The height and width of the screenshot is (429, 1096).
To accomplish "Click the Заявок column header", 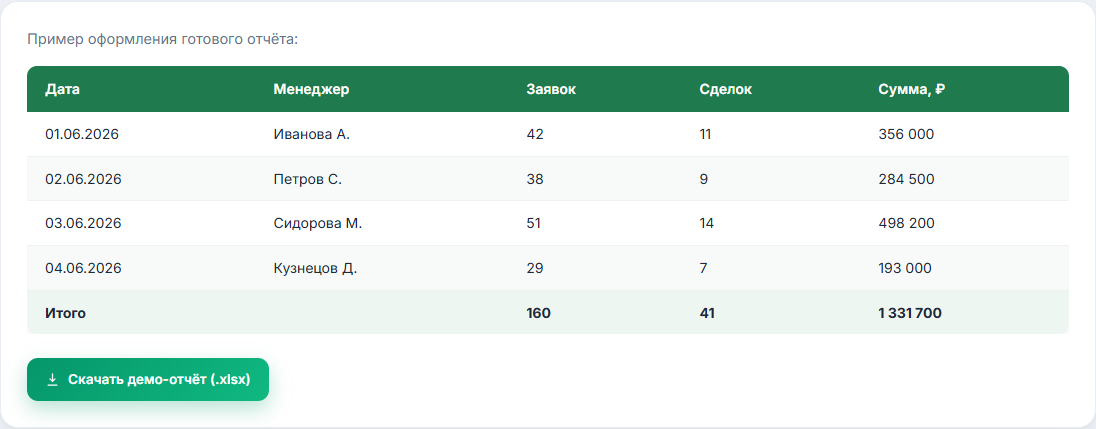I will pos(551,89).
